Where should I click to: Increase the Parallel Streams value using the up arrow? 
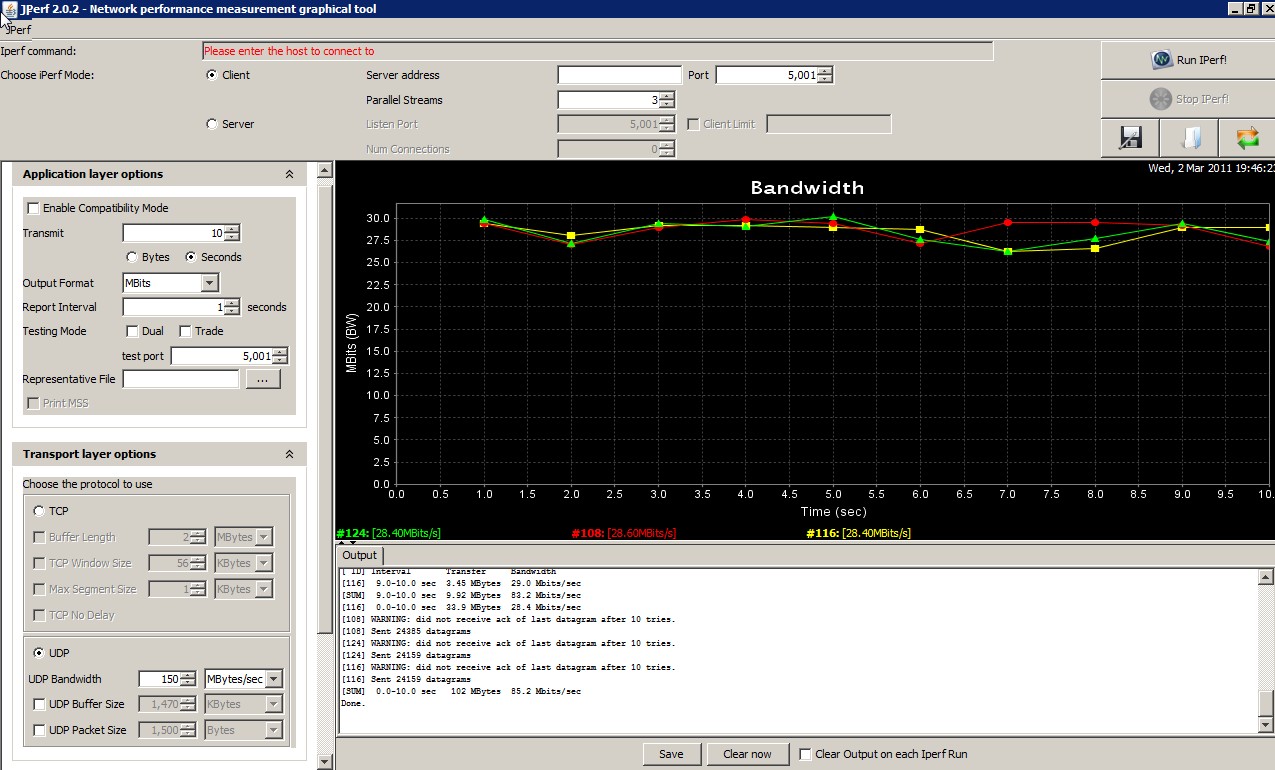click(x=667, y=96)
